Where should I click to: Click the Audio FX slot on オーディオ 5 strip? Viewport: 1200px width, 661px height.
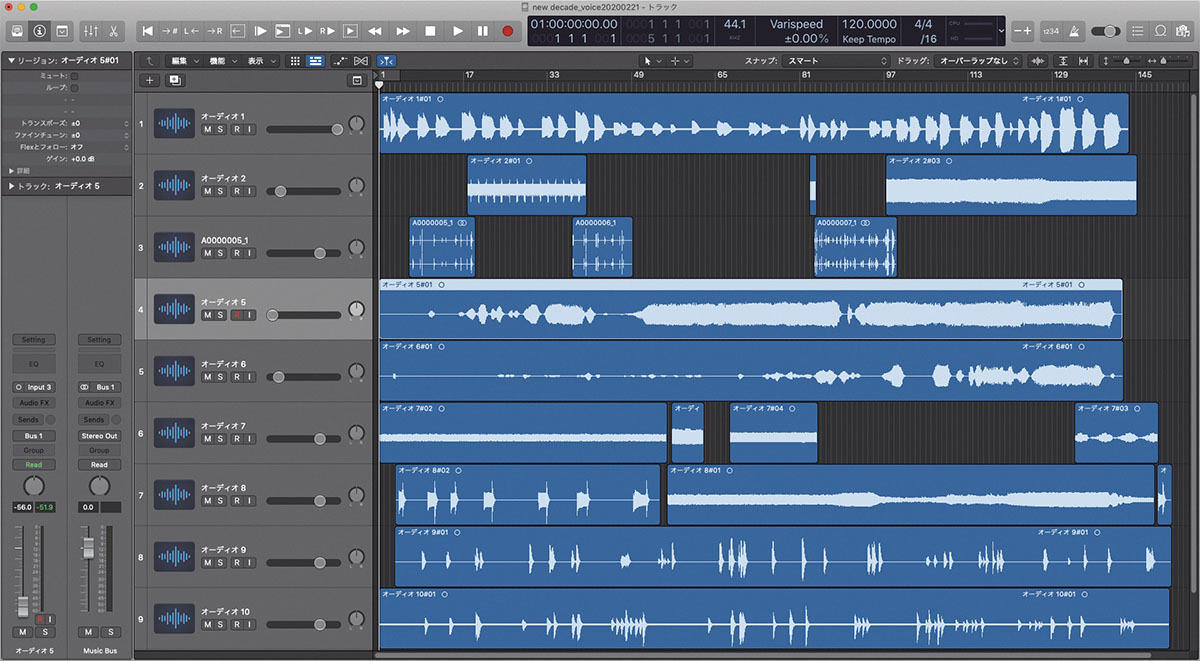click(33, 403)
